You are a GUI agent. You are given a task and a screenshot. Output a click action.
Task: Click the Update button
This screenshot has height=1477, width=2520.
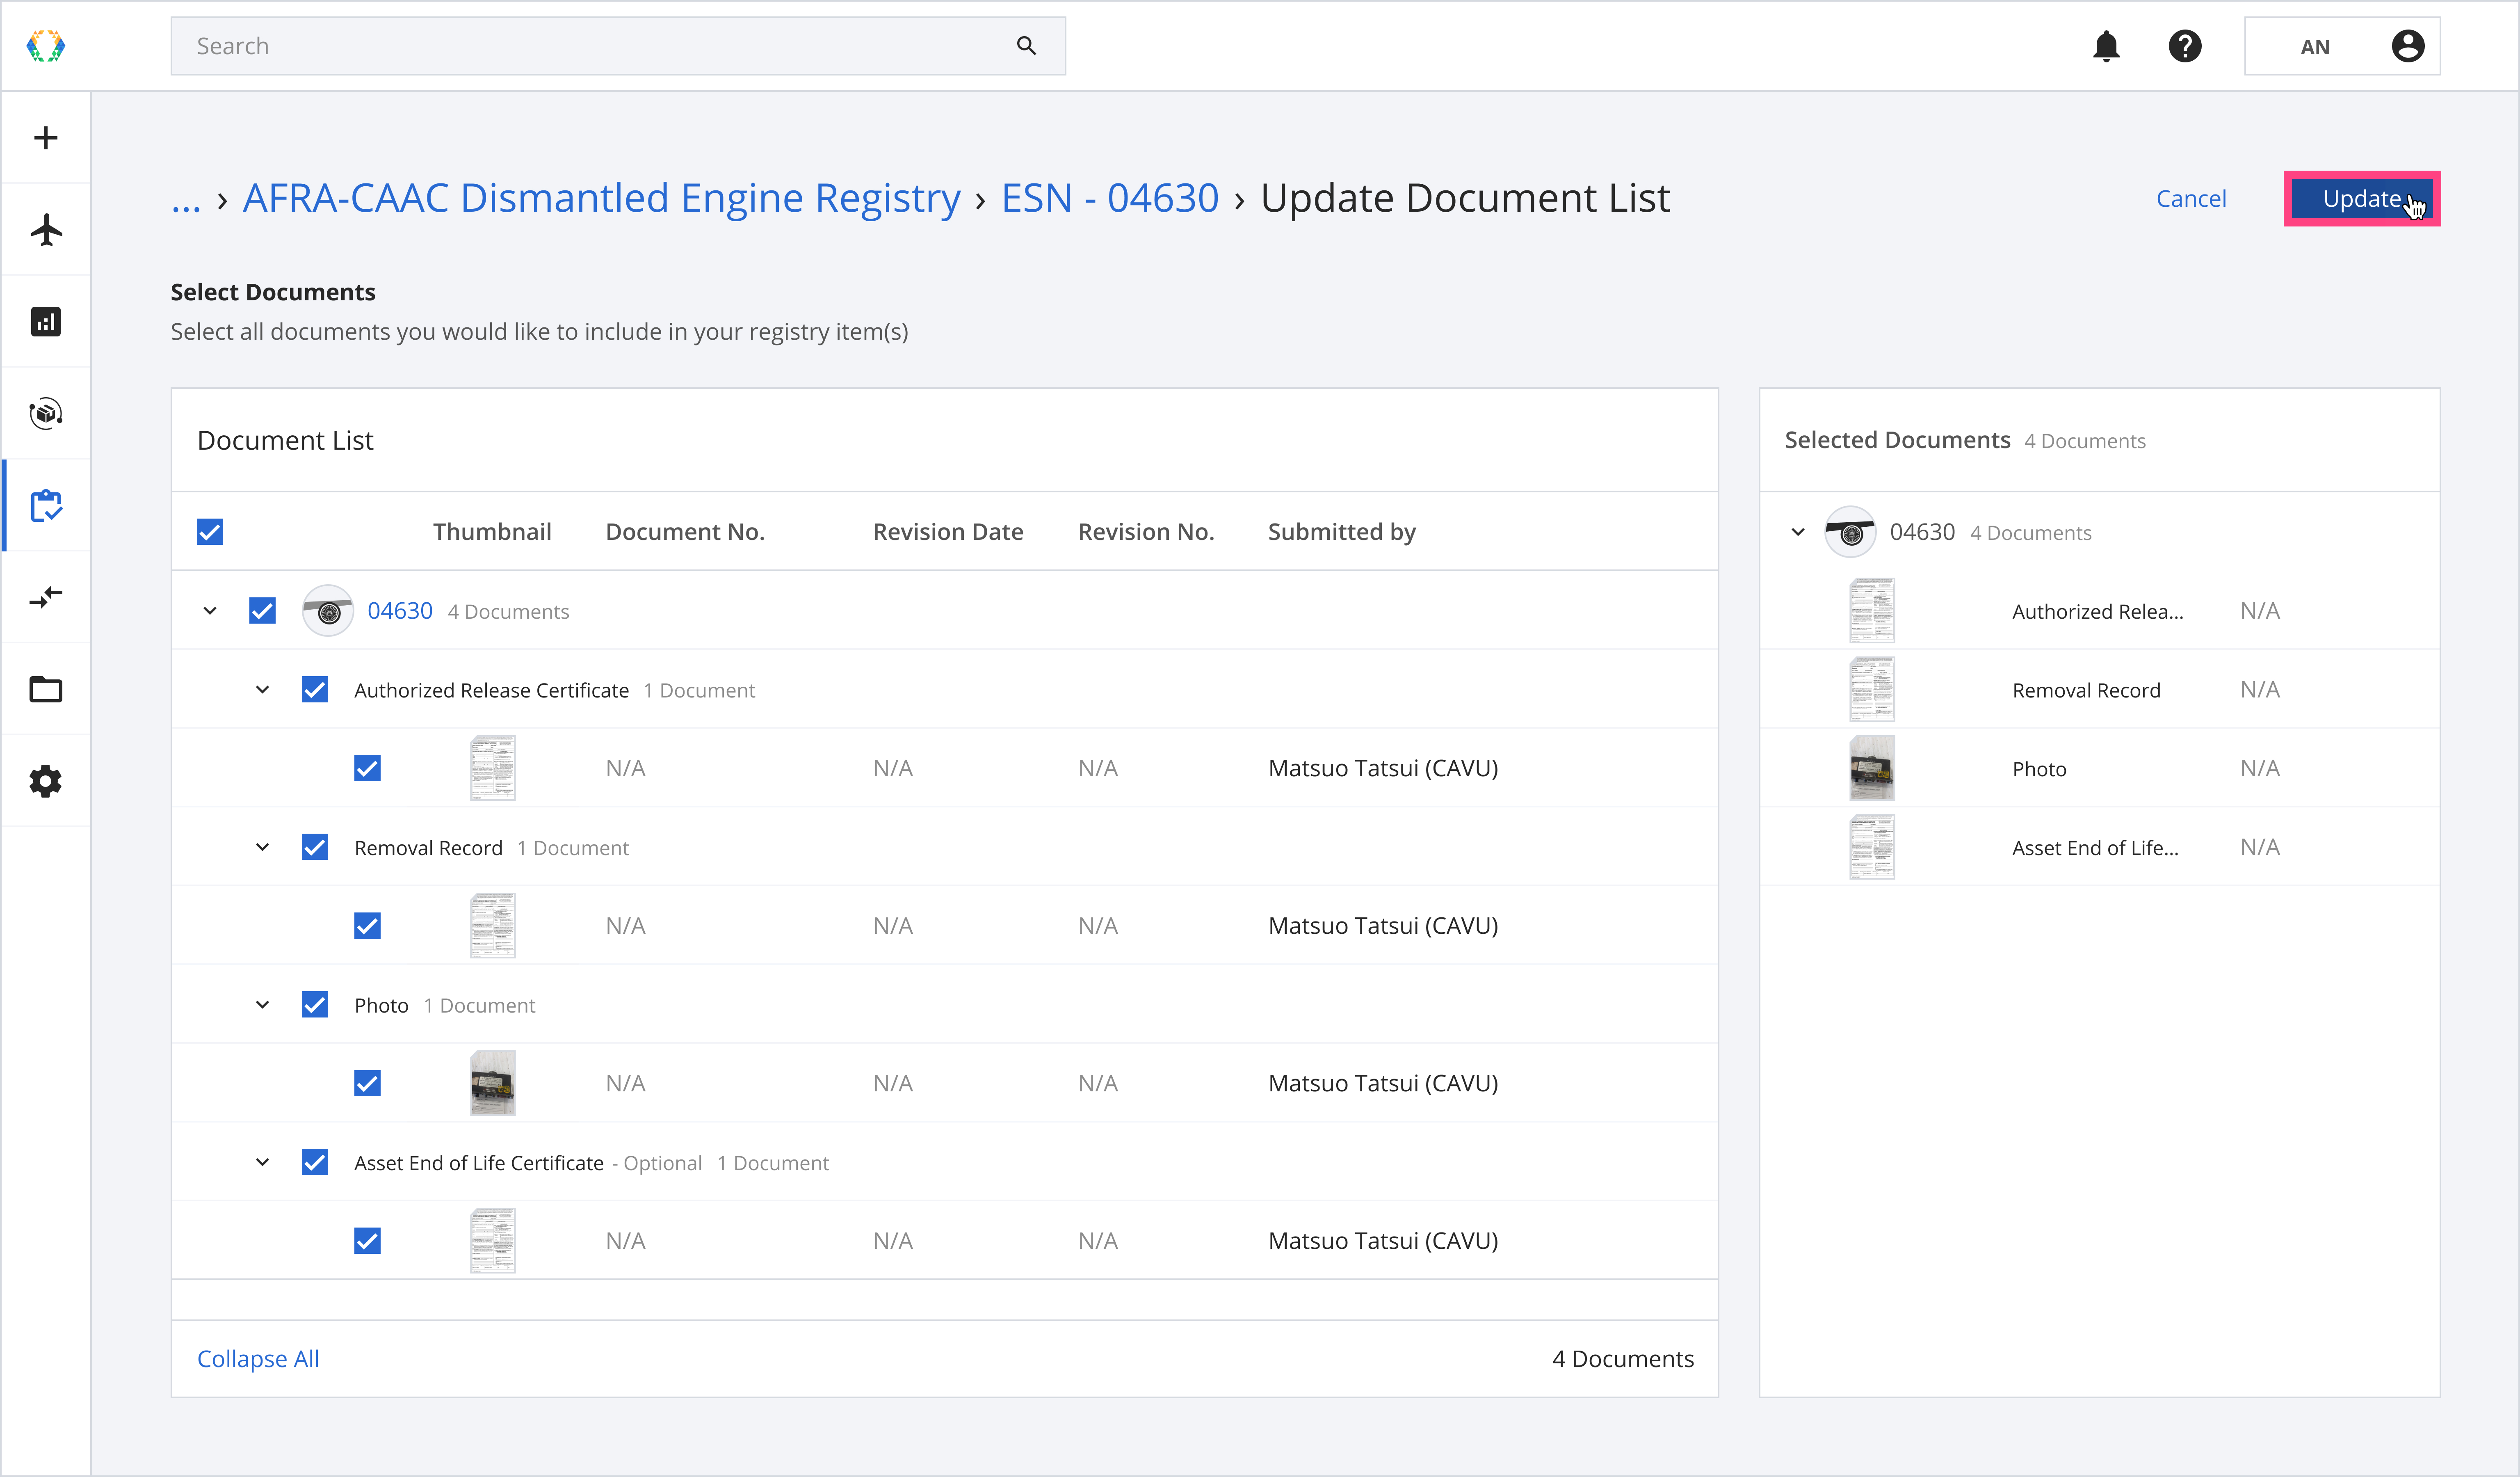(x=2361, y=199)
